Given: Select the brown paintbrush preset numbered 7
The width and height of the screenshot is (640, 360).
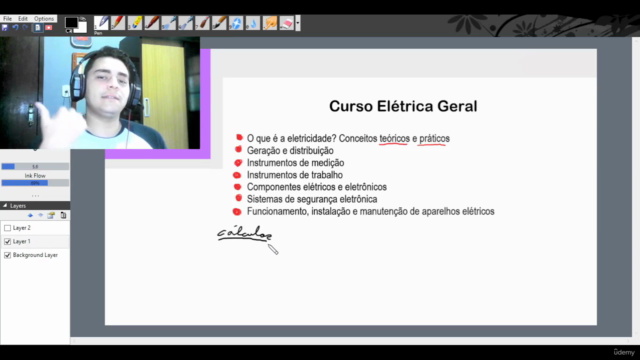Looking at the screenshot, I should pos(202,23).
